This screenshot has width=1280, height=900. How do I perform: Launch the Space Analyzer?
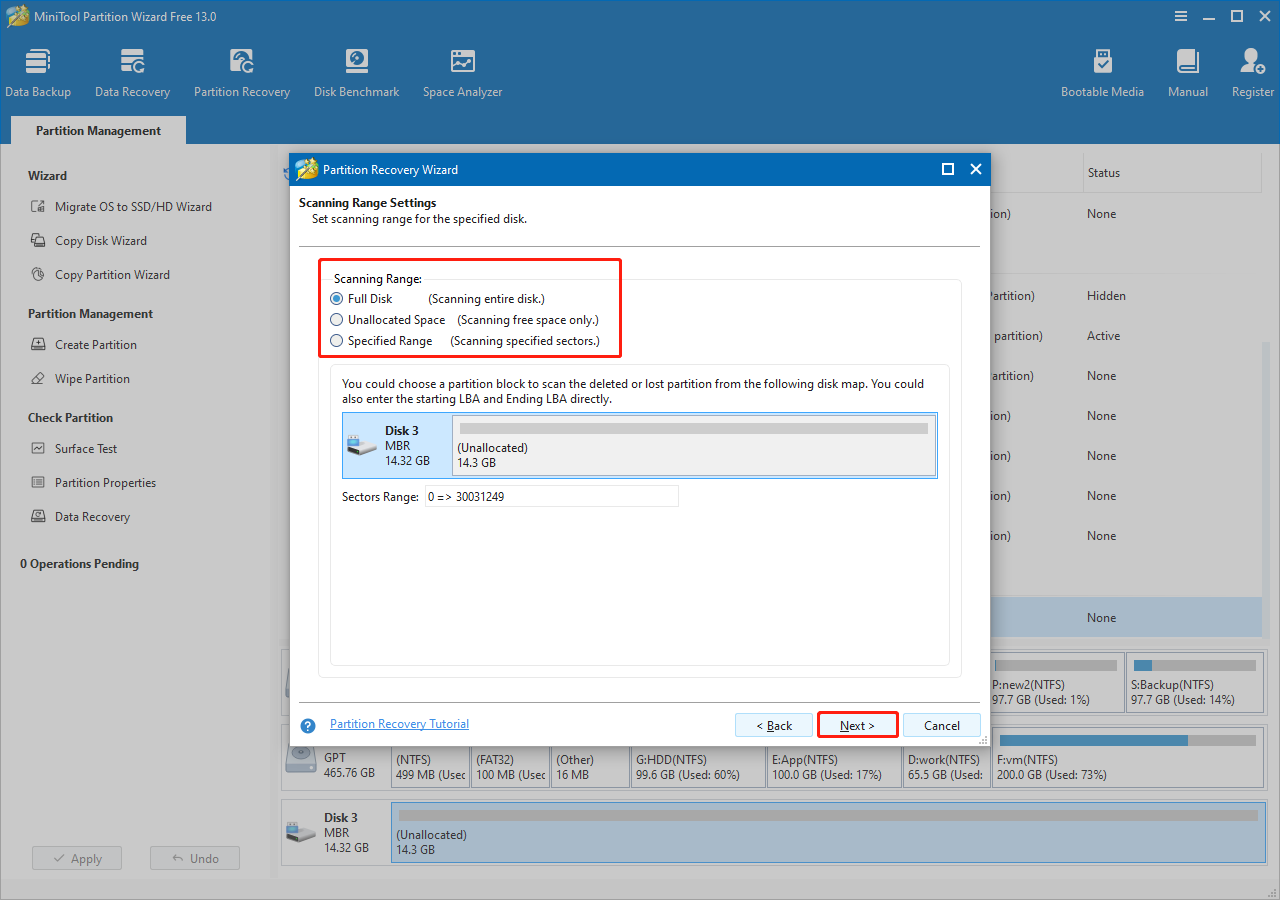pos(461,70)
